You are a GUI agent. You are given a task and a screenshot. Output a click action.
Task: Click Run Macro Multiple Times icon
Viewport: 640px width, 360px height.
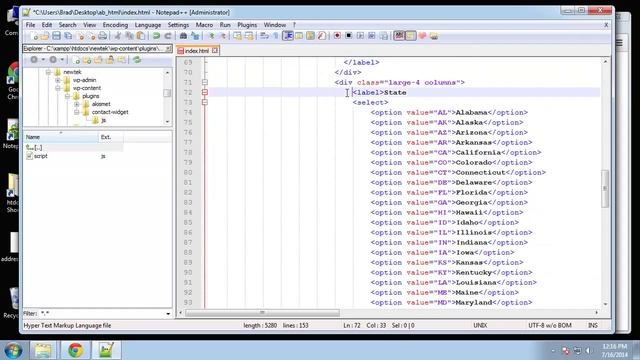tap(372, 36)
